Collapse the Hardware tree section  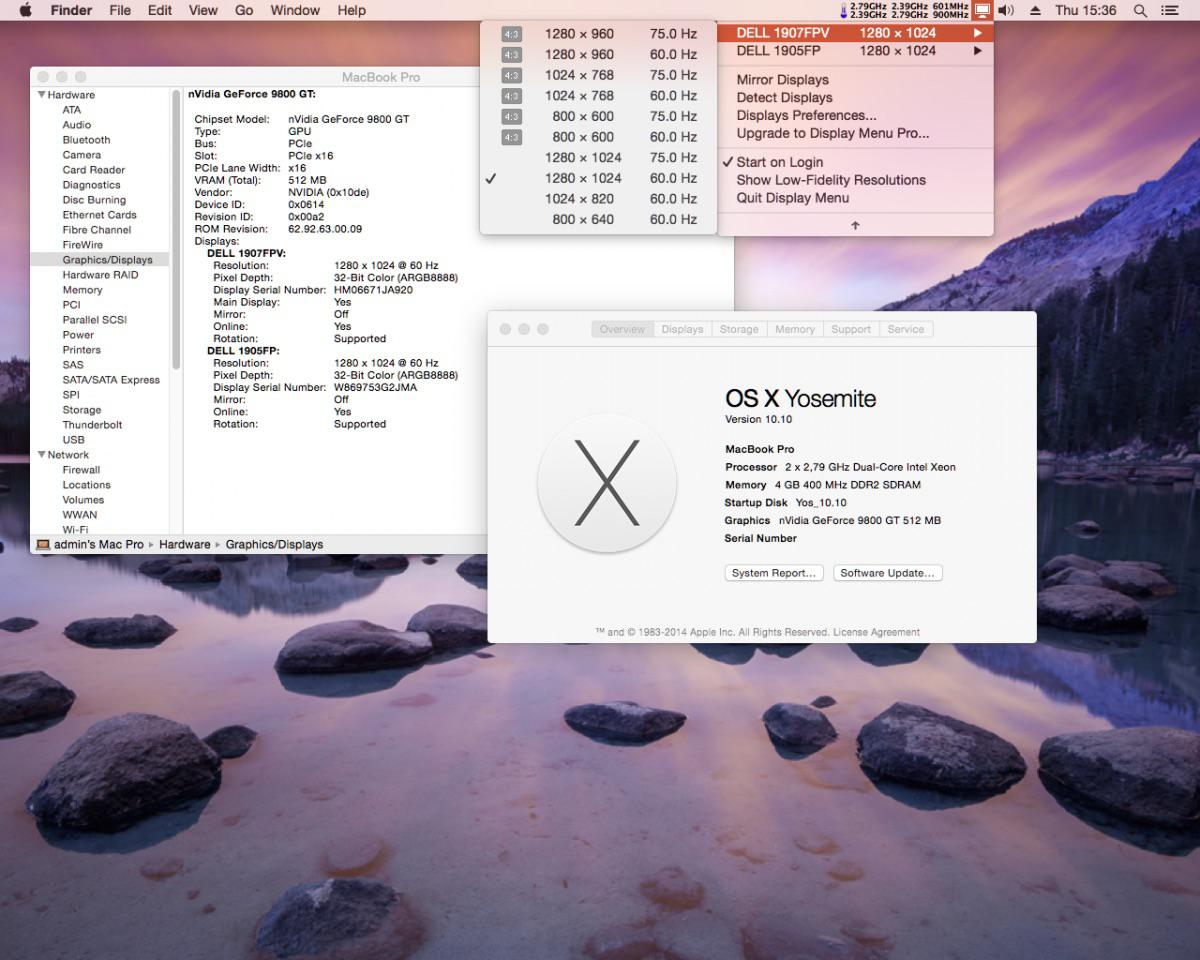[x=42, y=95]
